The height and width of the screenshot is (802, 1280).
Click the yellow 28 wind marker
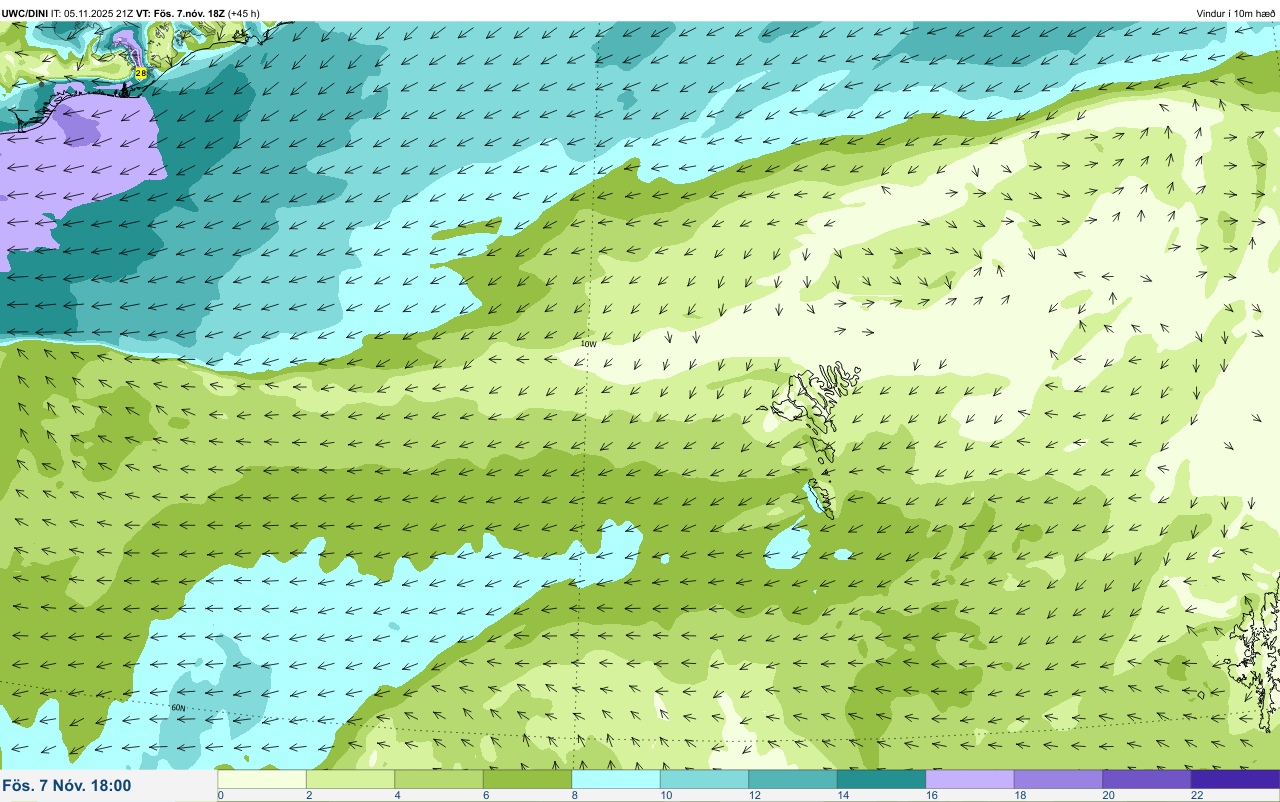coord(141,73)
